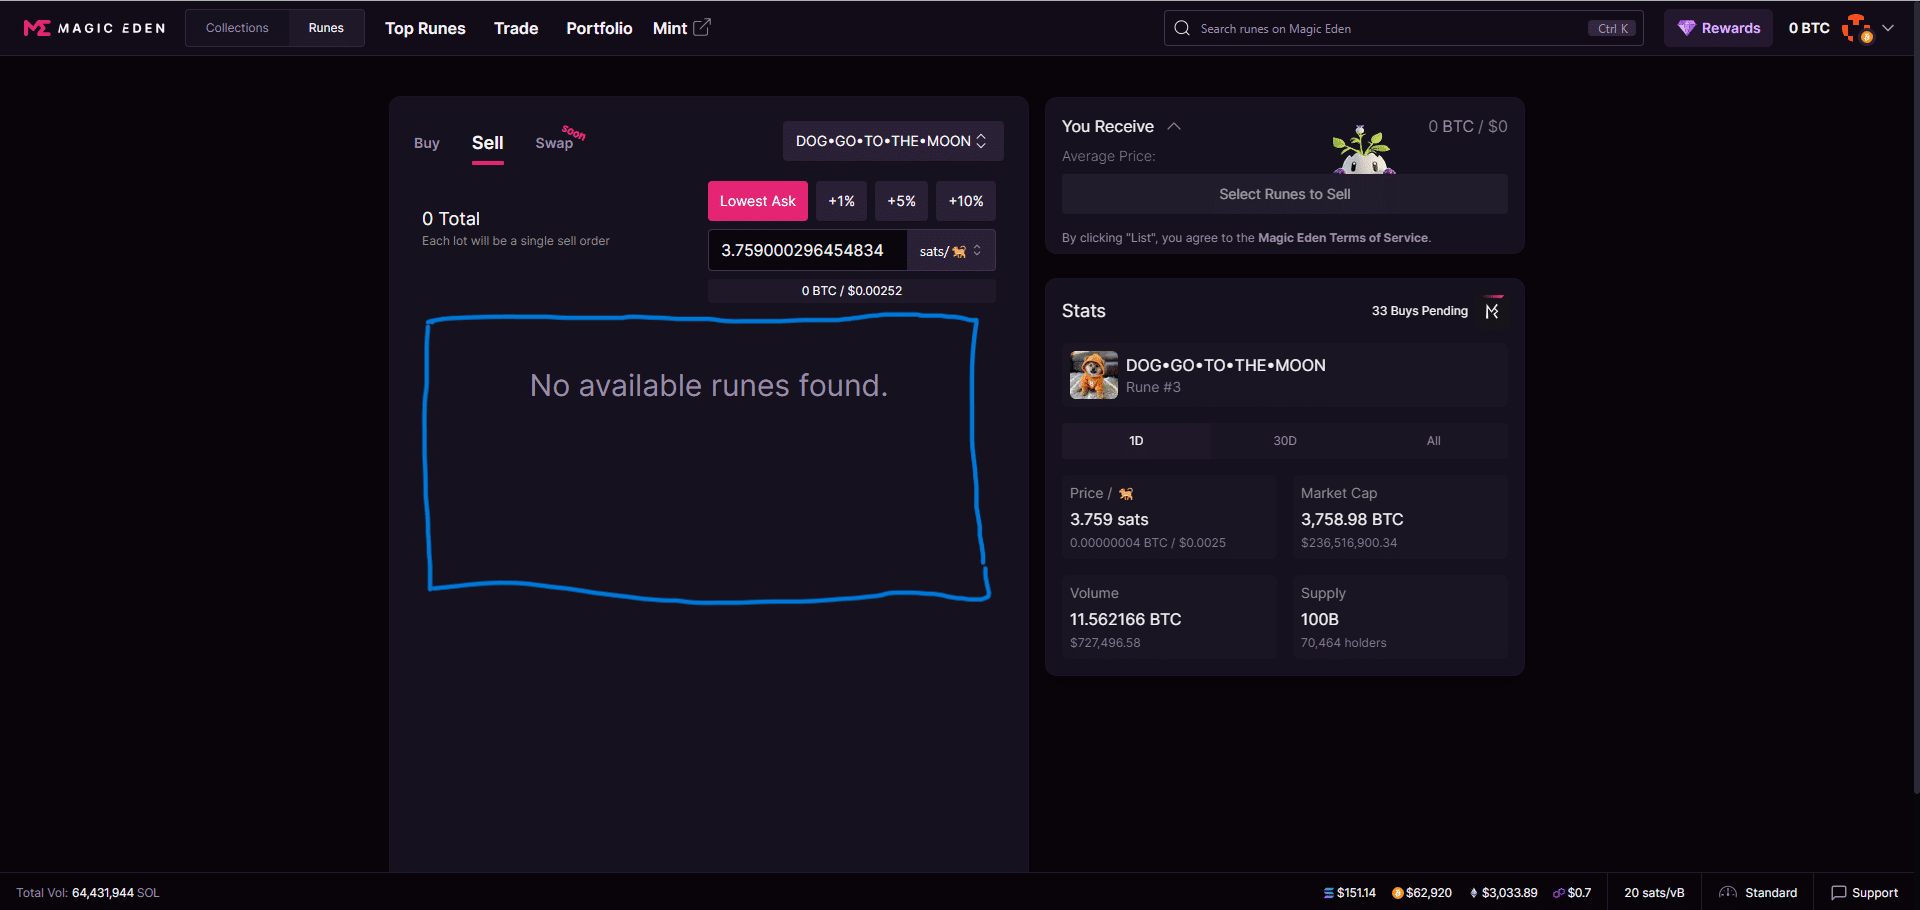
Task: Click the Total Vol 64,431,944 SOL text
Action: coord(88,893)
